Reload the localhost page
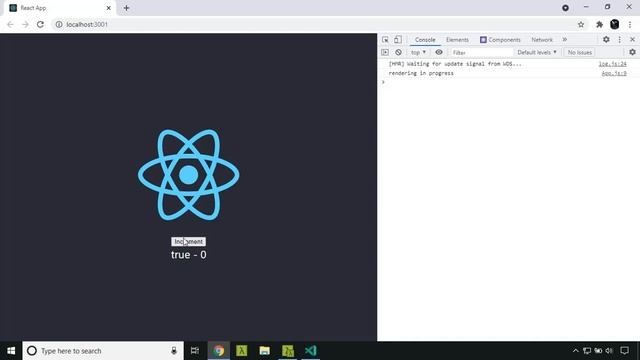The height and width of the screenshot is (360, 640). 40,24
